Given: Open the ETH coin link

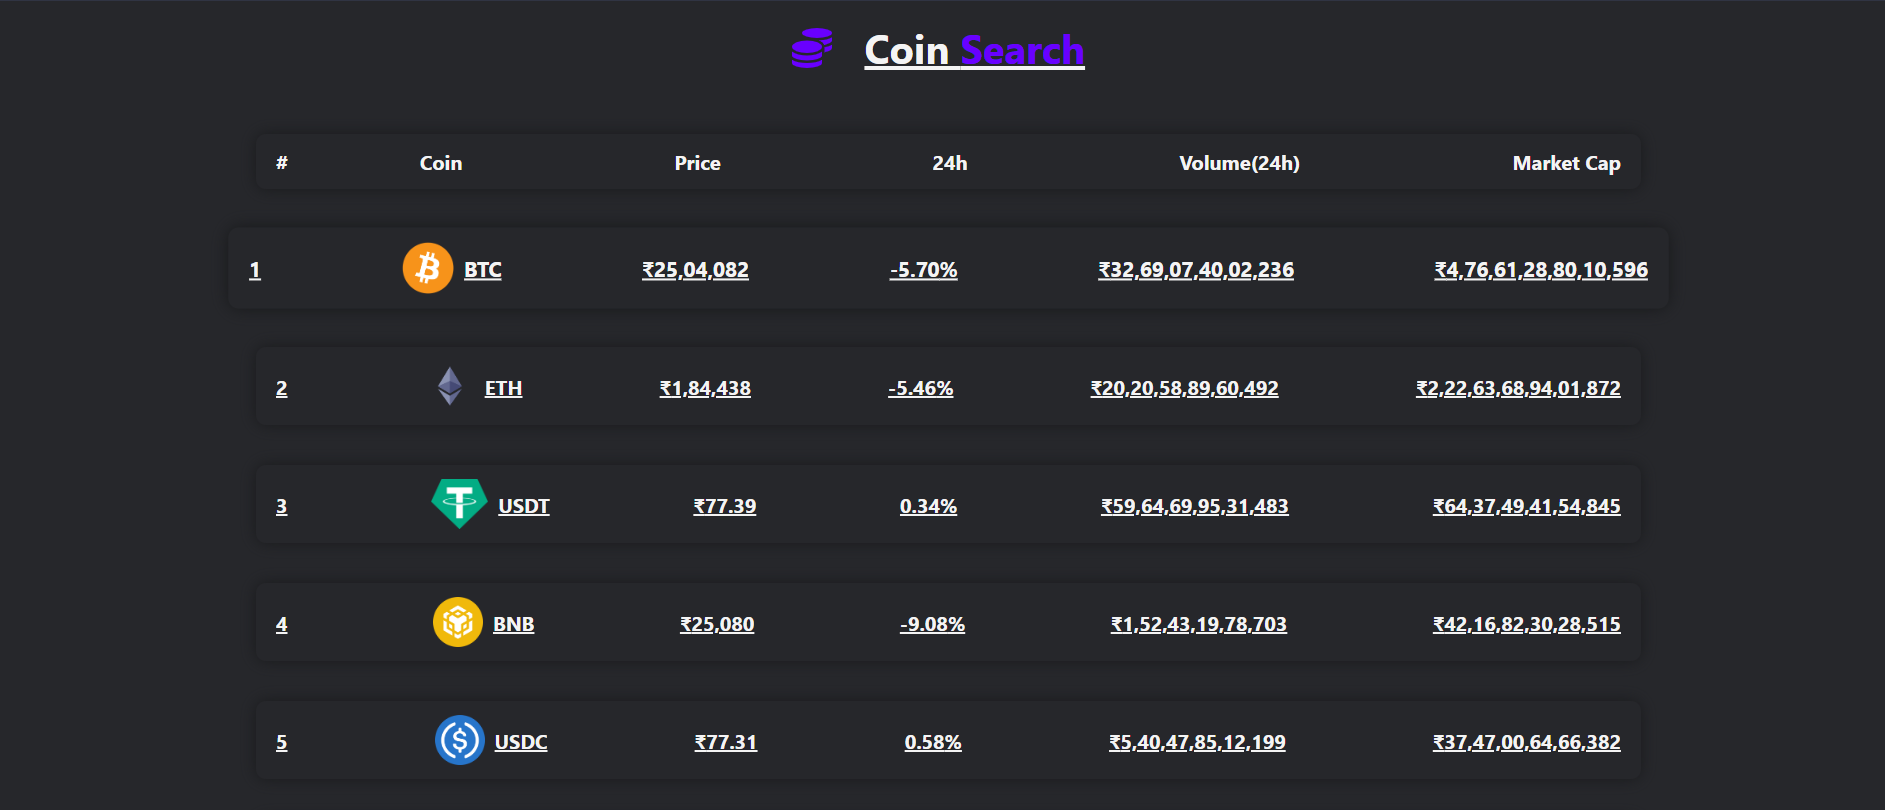Looking at the screenshot, I should [503, 388].
